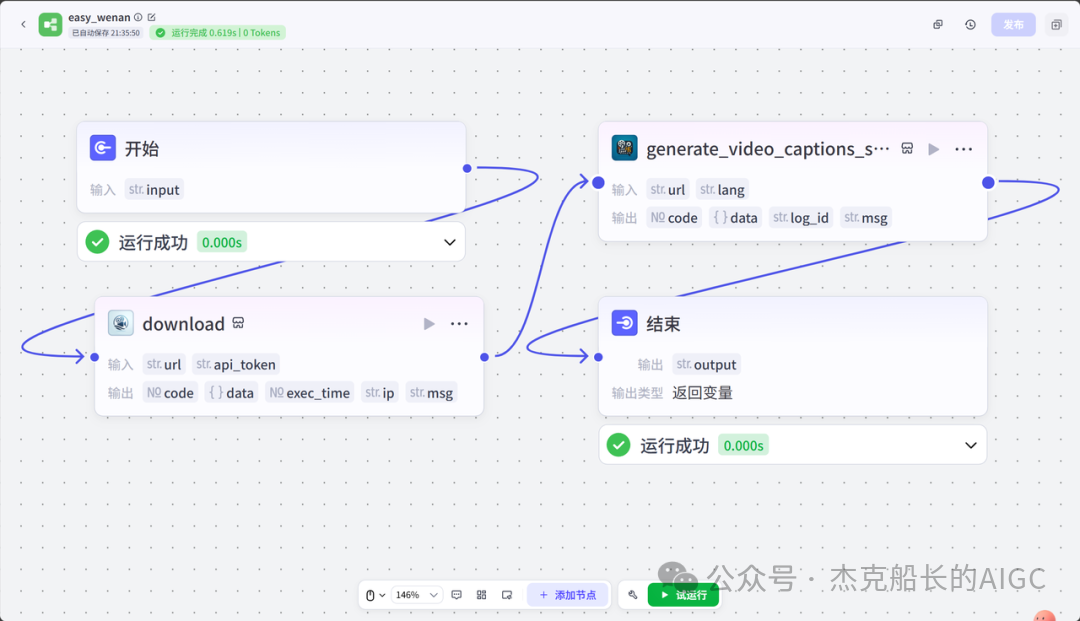Click the copy icon right of 发布
This screenshot has width=1080, height=621.
1057,24
